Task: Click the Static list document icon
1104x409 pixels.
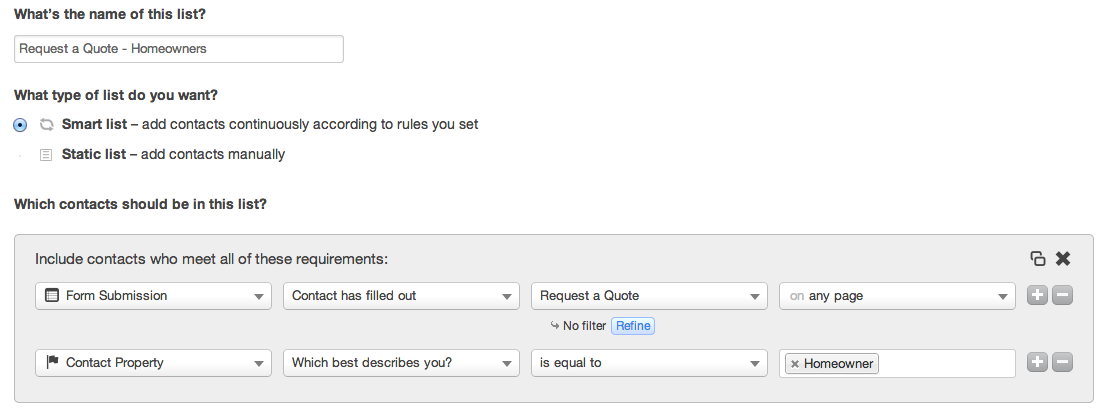Action: pos(45,155)
